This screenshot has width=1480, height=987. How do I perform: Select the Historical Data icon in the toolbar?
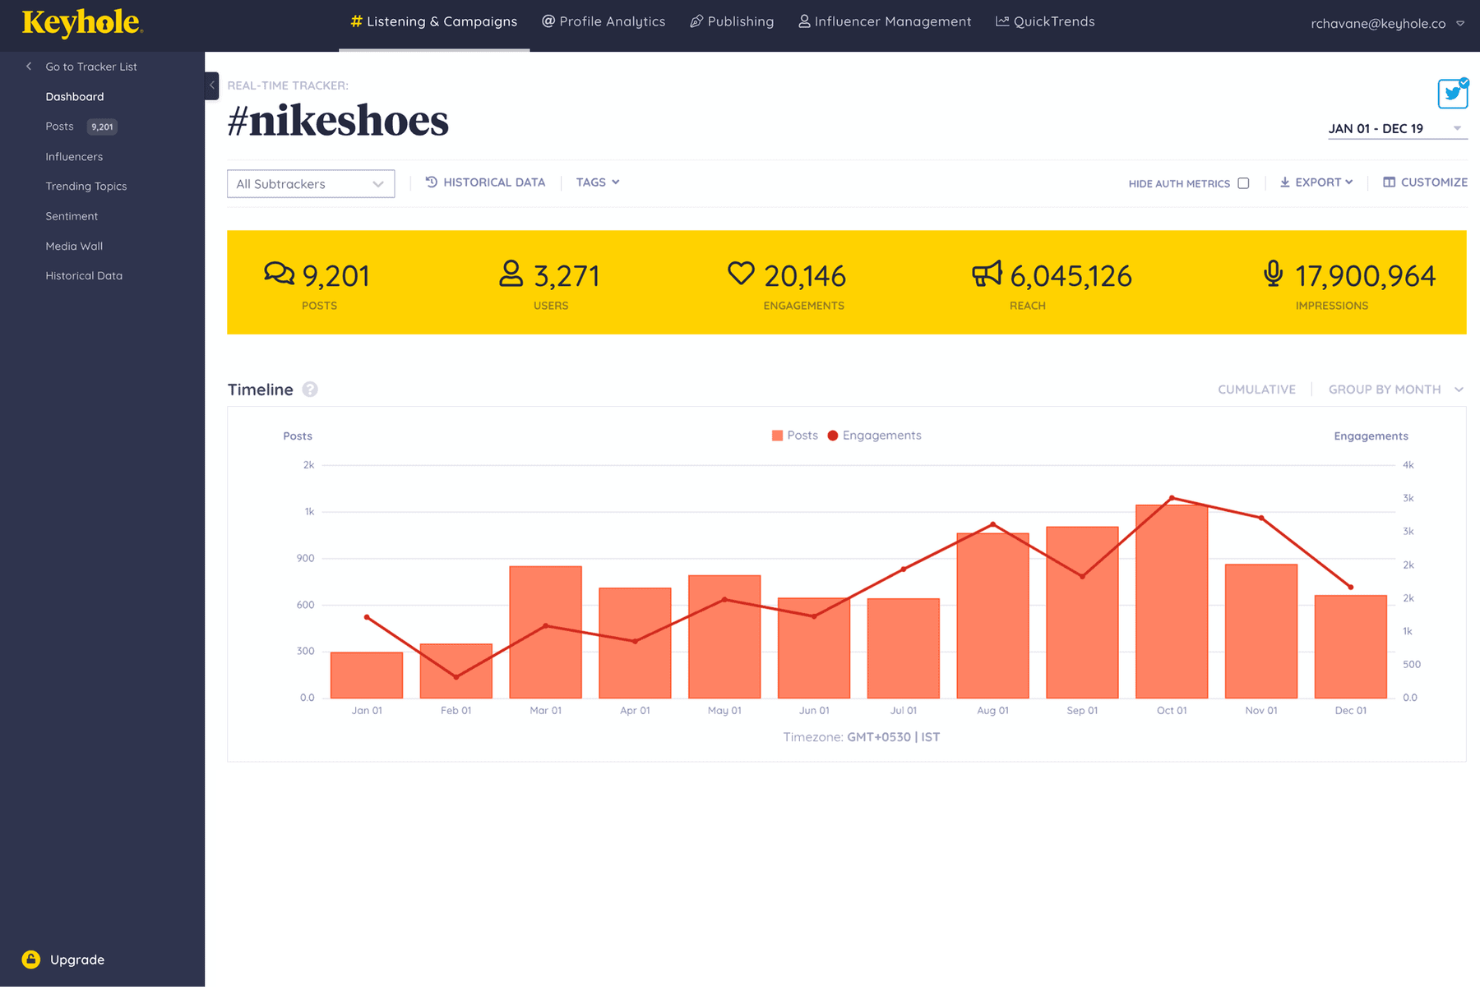431,182
